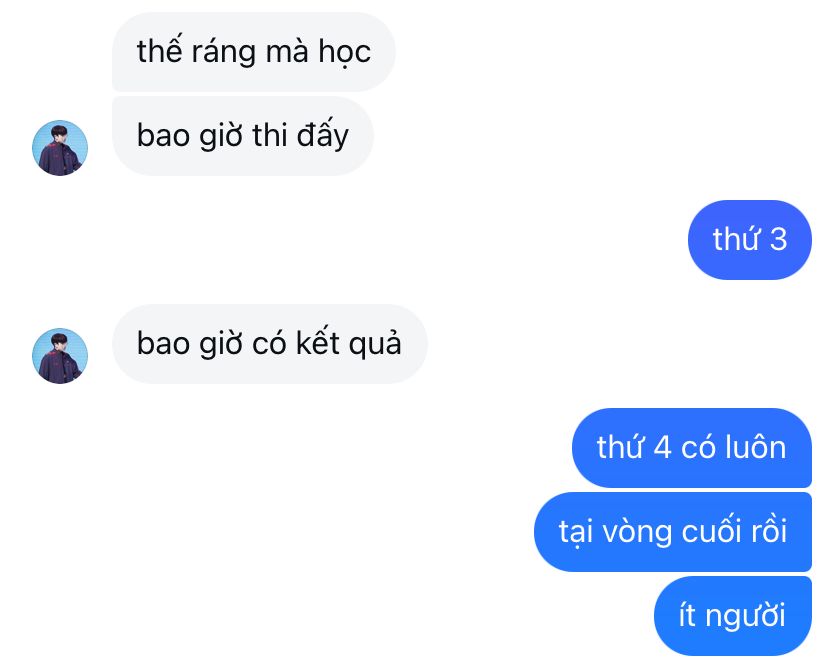Select the "bao giờ có kết quả" message

(269, 344)
